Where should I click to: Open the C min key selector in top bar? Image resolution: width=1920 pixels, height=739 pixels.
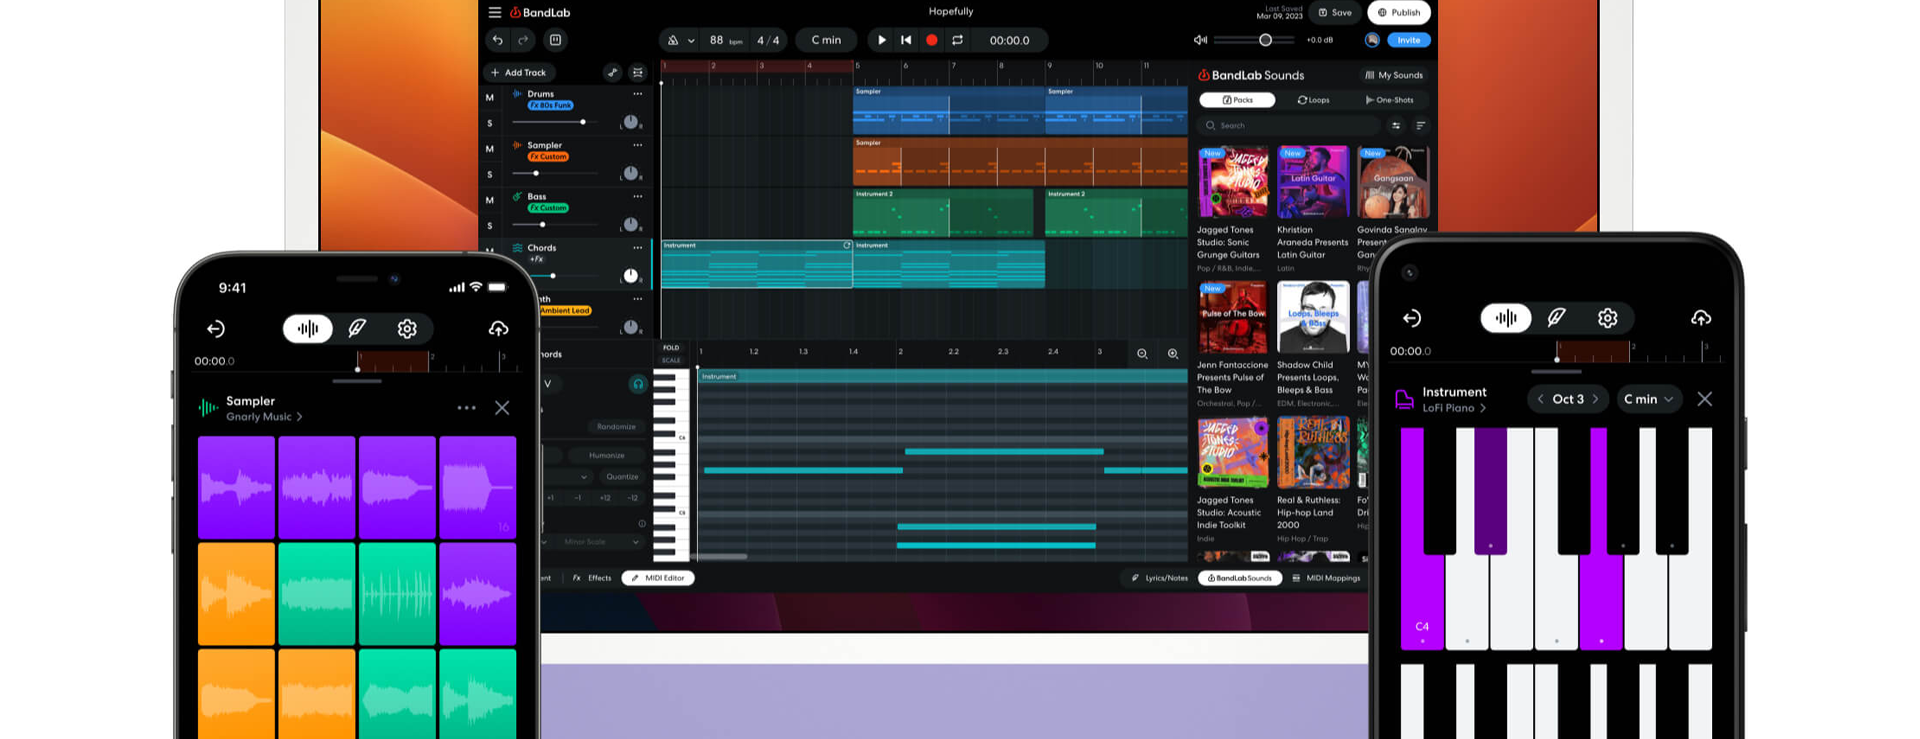point(826,40)
